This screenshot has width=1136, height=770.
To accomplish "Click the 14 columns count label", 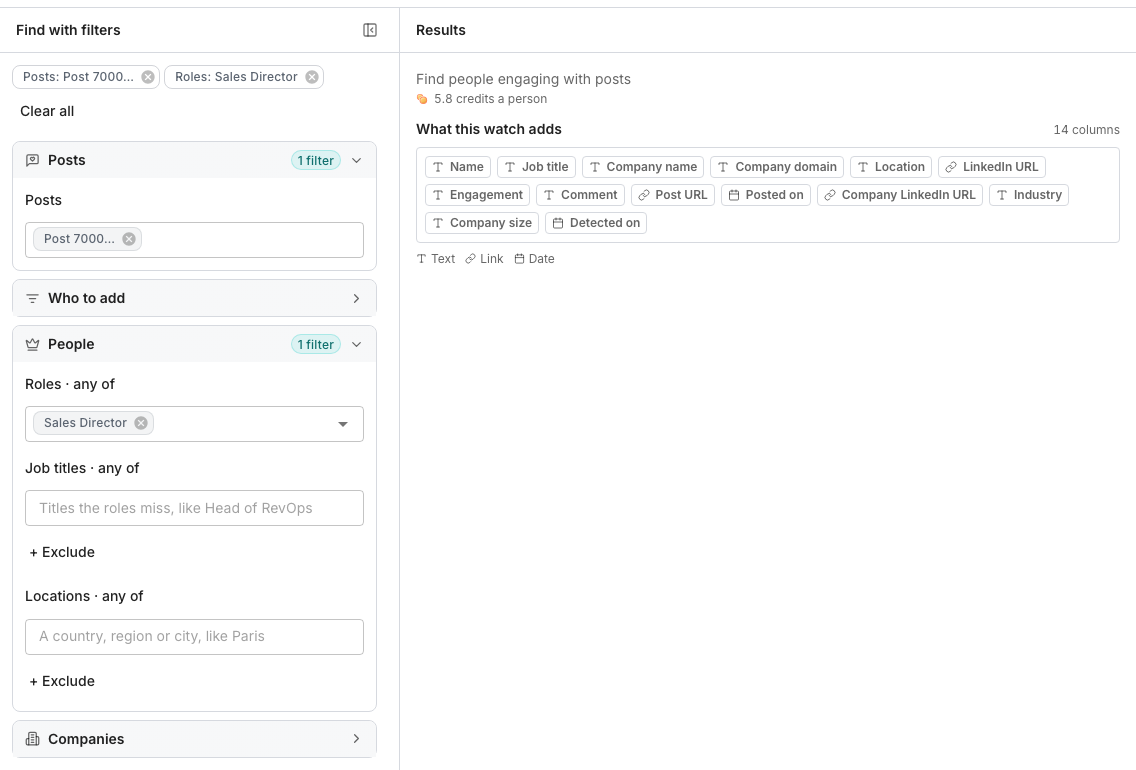I will pos(1086,130).
